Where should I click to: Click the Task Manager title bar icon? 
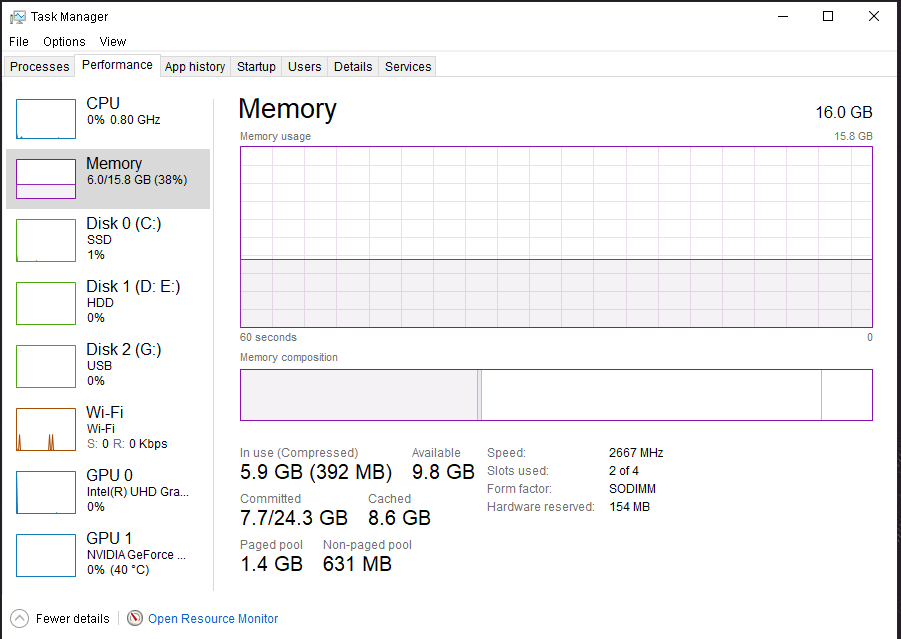18,17
